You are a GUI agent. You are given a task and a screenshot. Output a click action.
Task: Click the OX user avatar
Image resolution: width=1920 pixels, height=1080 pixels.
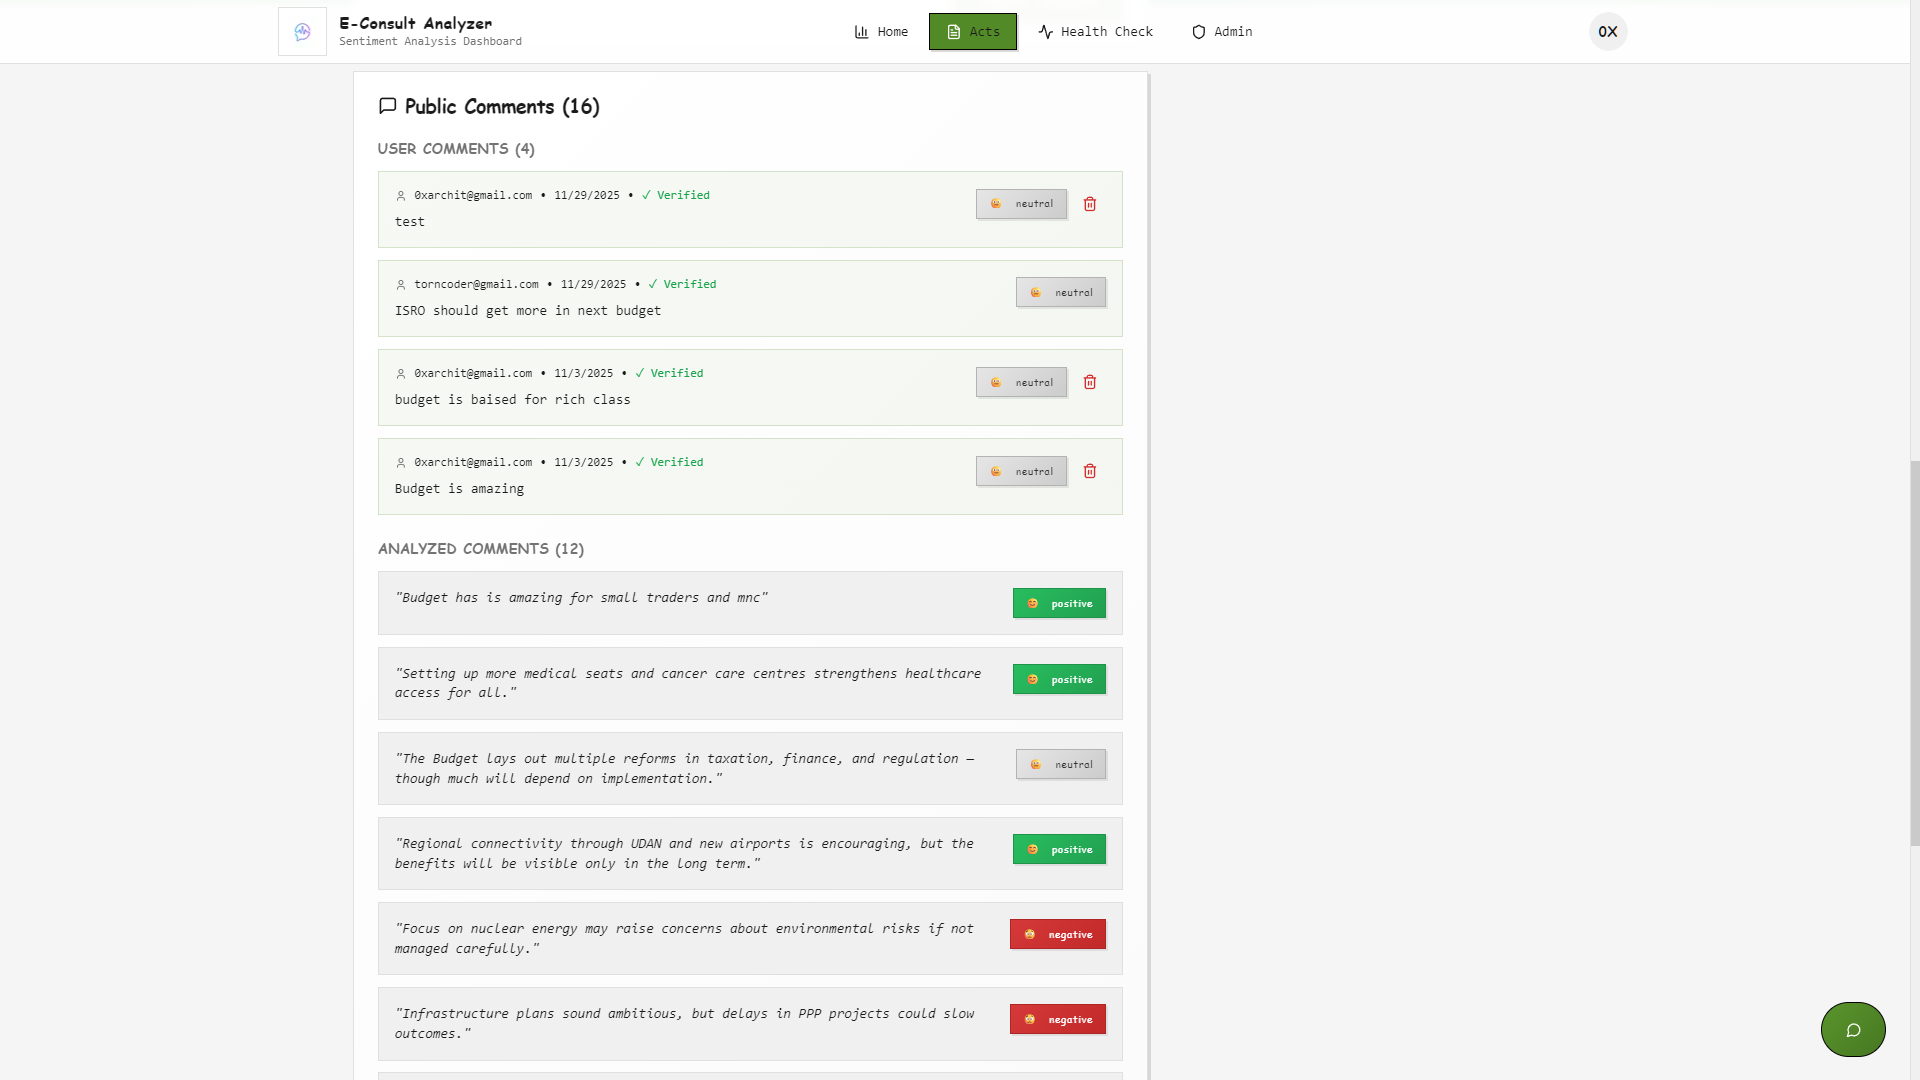[x=1607, y=32]
